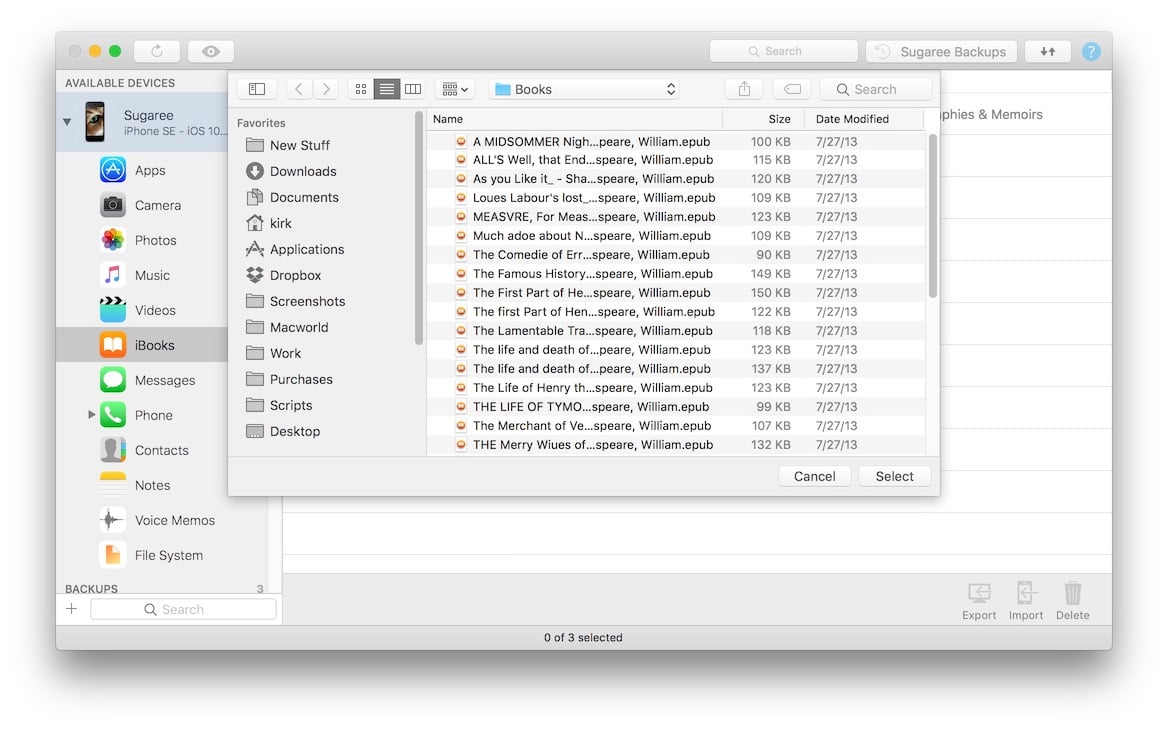The height and width of the screenshot is (730, 1168).
Task: Click the Select button
Action: coord(894,476)
